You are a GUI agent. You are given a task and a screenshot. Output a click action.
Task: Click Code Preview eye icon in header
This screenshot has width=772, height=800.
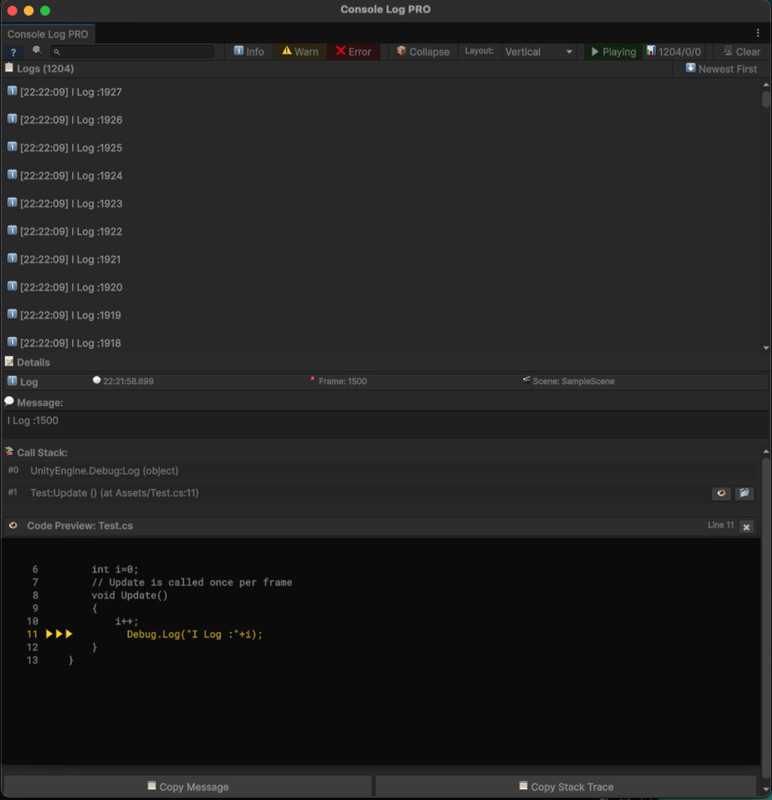pyautogui.click(x=13, y=526)
